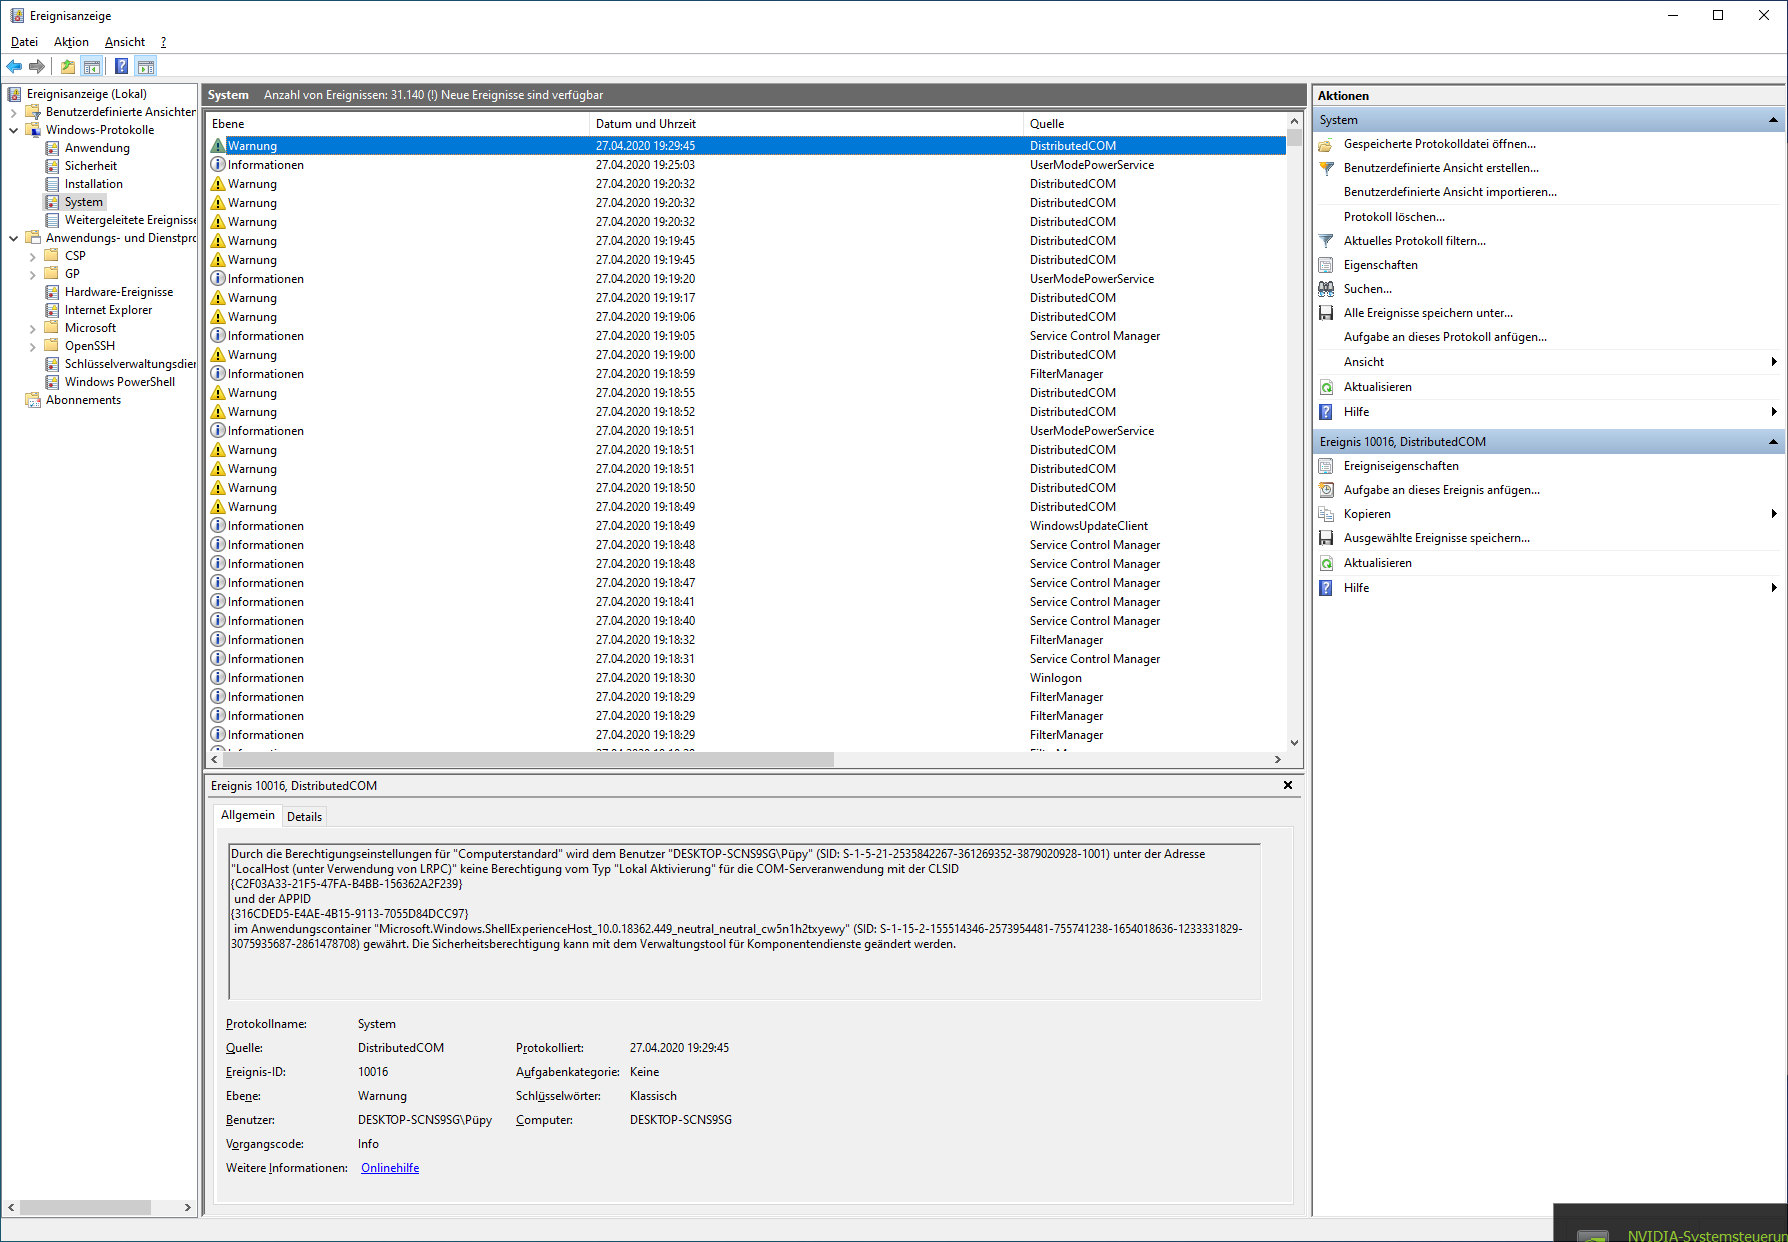This screenshot has width=1788, height=1242.
Task: Select the WindowsUpdateClient event at 19:18:49
Action: (746, 526)
